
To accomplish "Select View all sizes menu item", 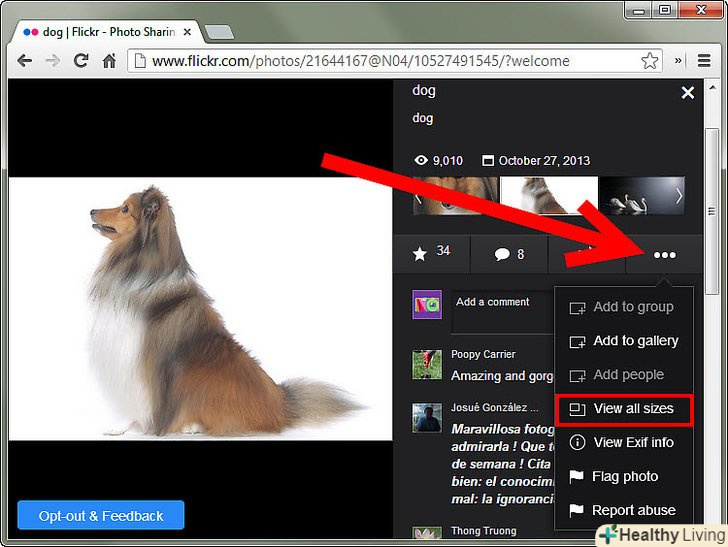I will 620,409.
